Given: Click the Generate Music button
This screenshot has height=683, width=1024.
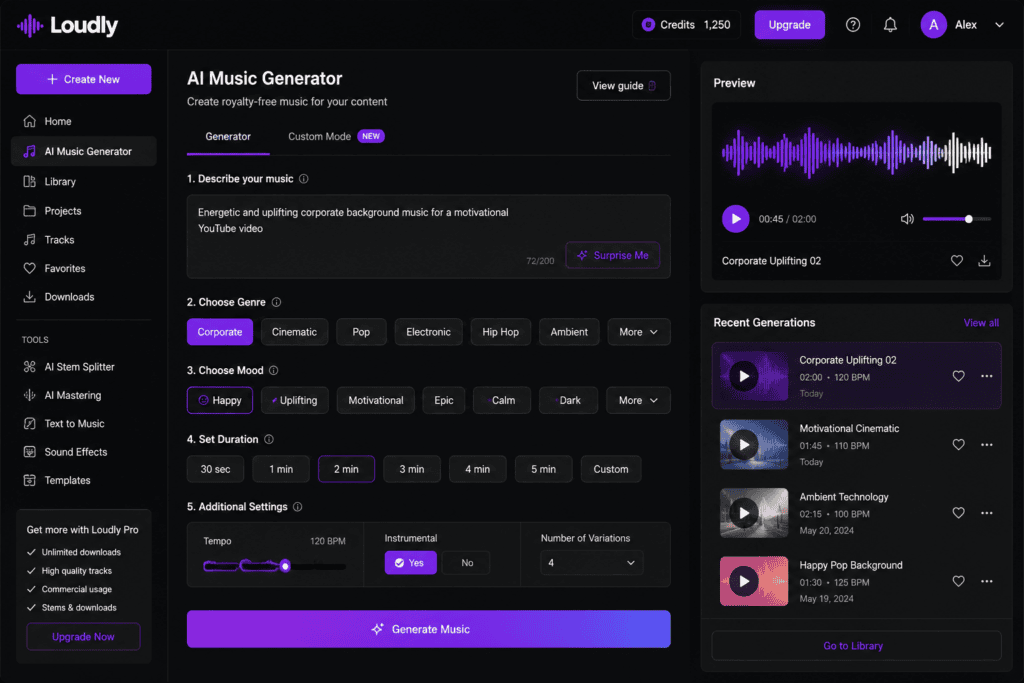Looking at the screenshot, I should 428,629.
